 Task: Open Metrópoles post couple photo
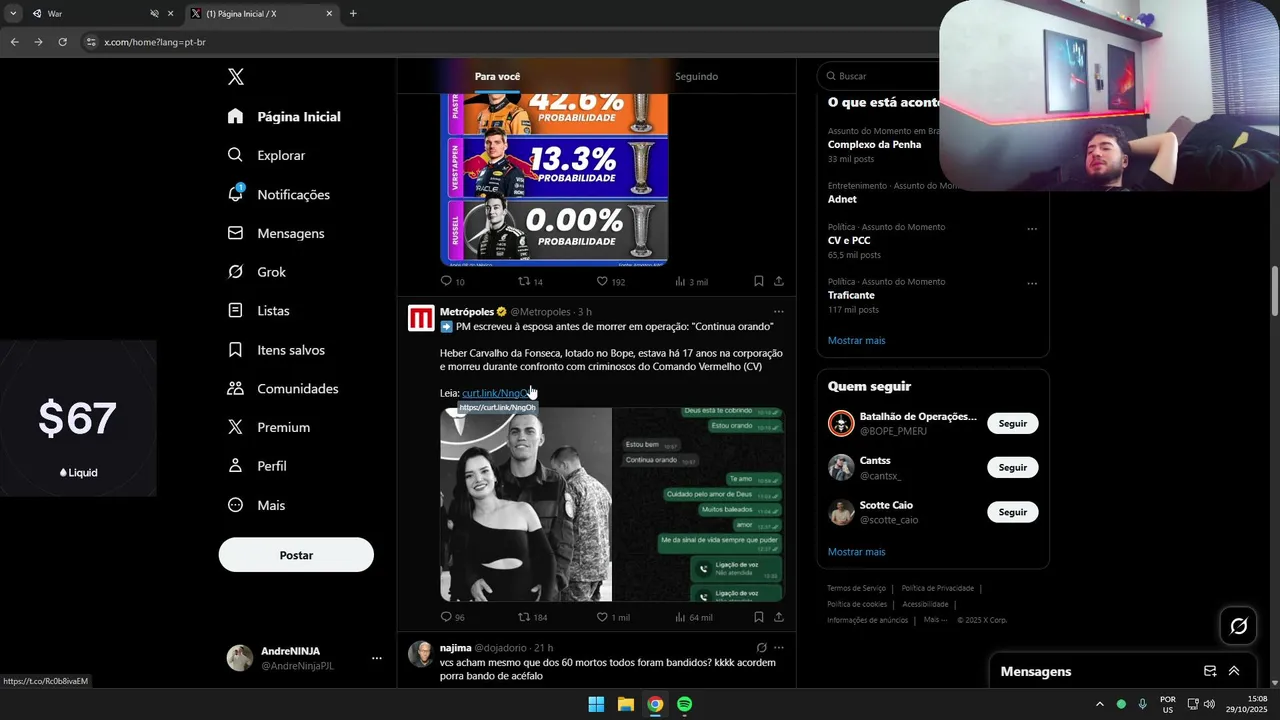point(526,504)
